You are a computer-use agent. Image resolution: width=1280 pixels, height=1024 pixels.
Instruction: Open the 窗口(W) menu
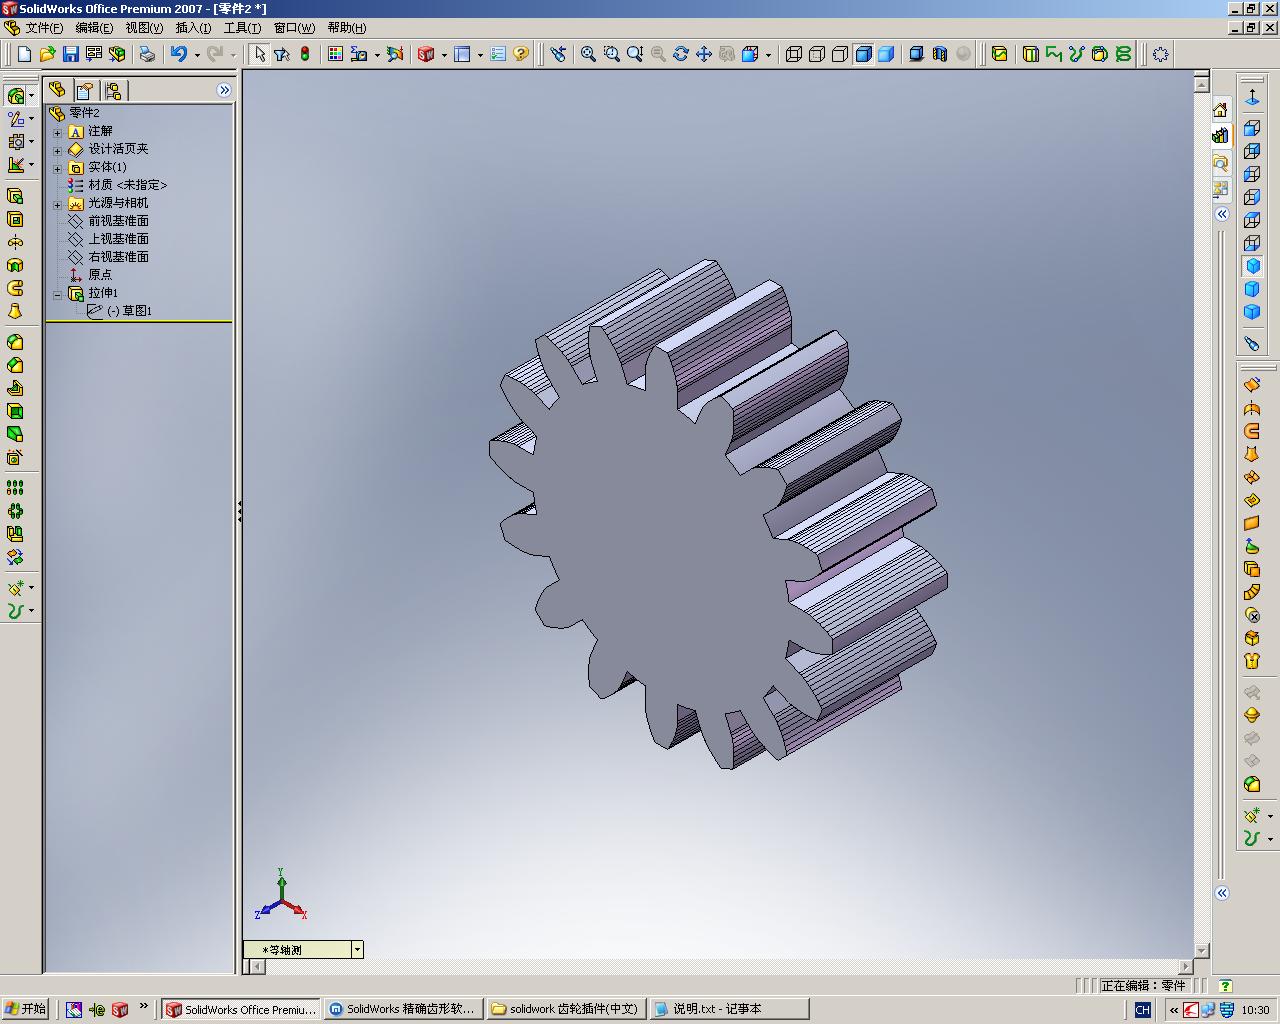pyautogui.click(x=294, y=28)
